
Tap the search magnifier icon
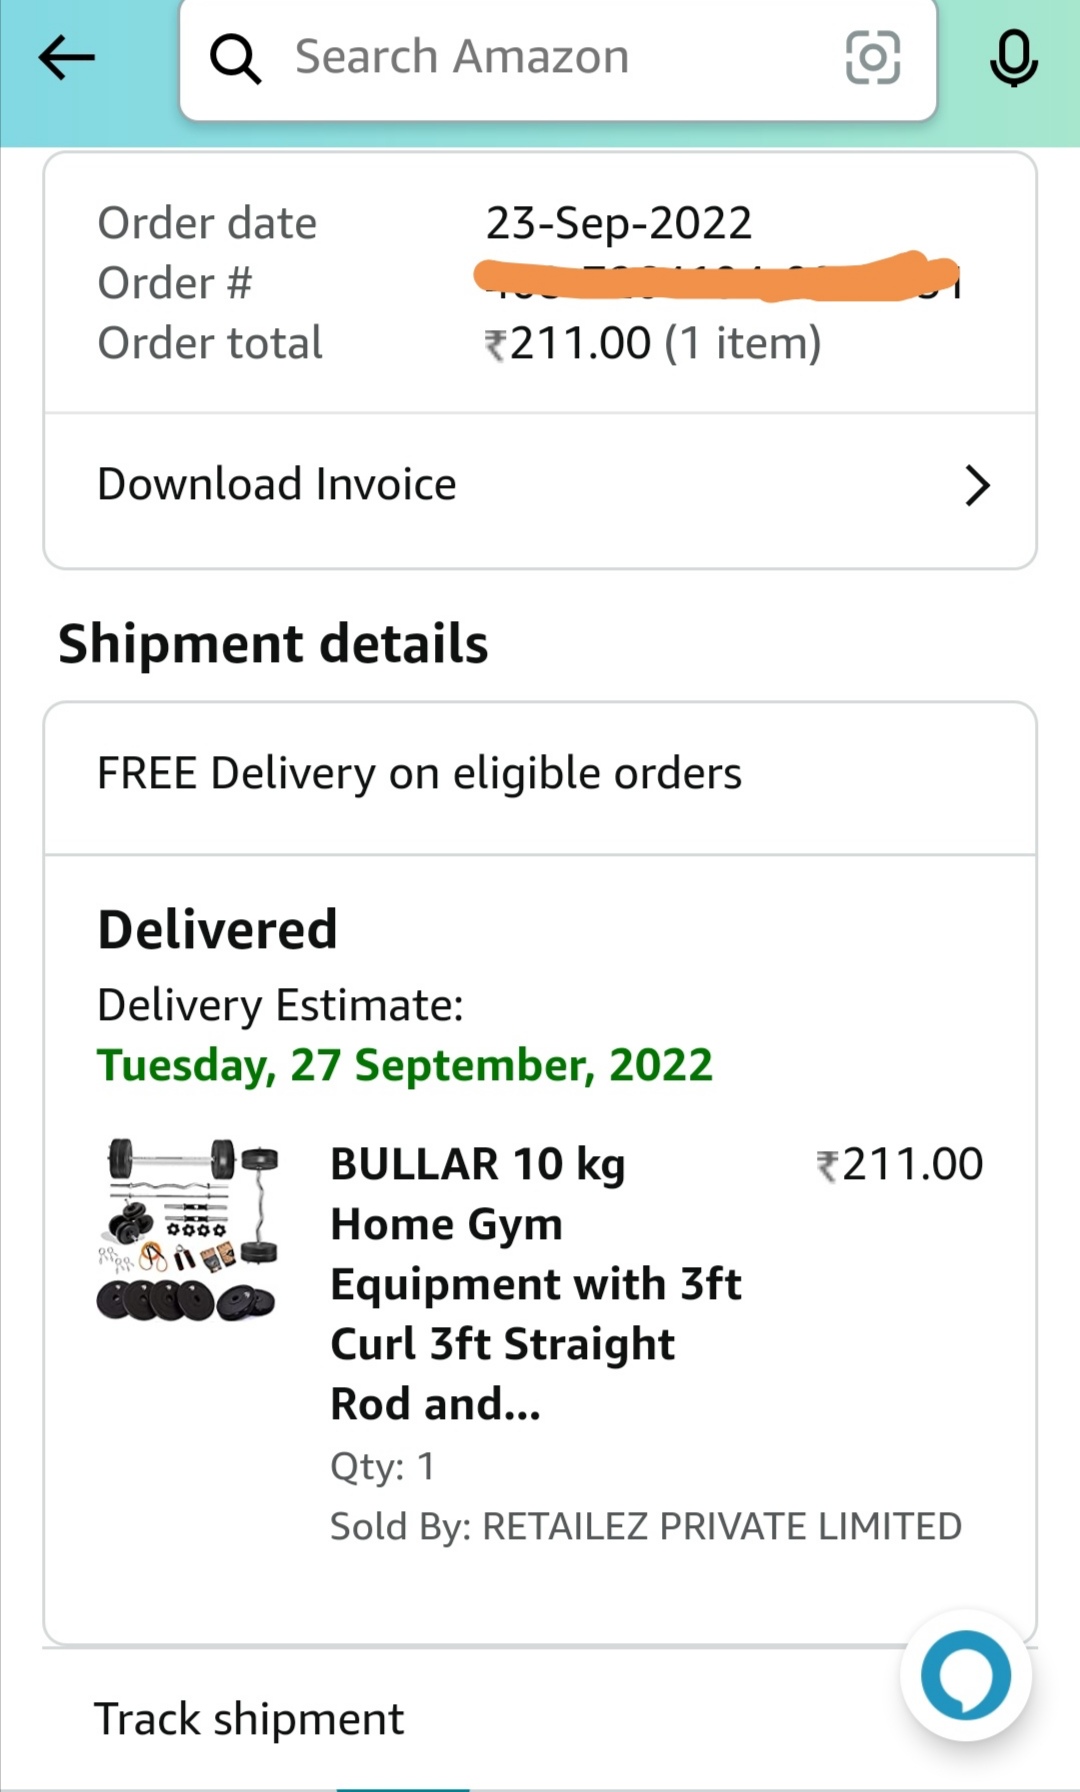pyautogui.click(x=235, y=59)
